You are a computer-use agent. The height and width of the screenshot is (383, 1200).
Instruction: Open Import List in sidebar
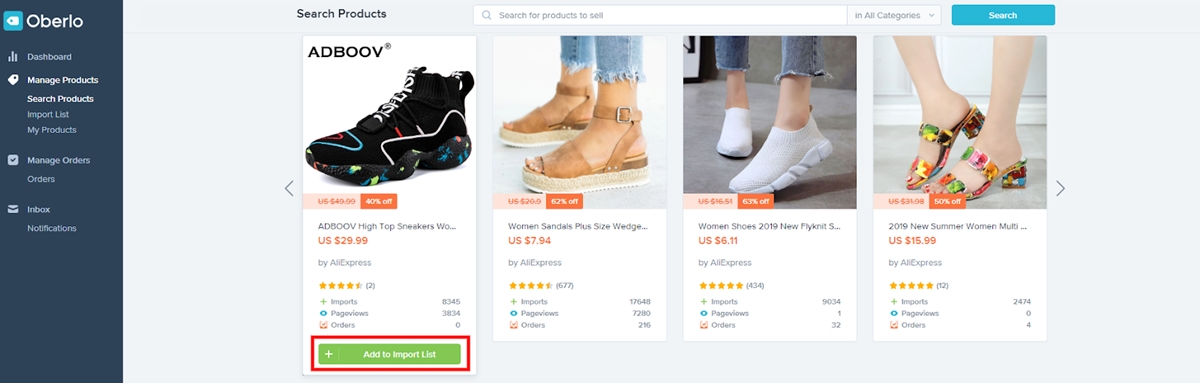pyautogui.click(x=48, y=115)
